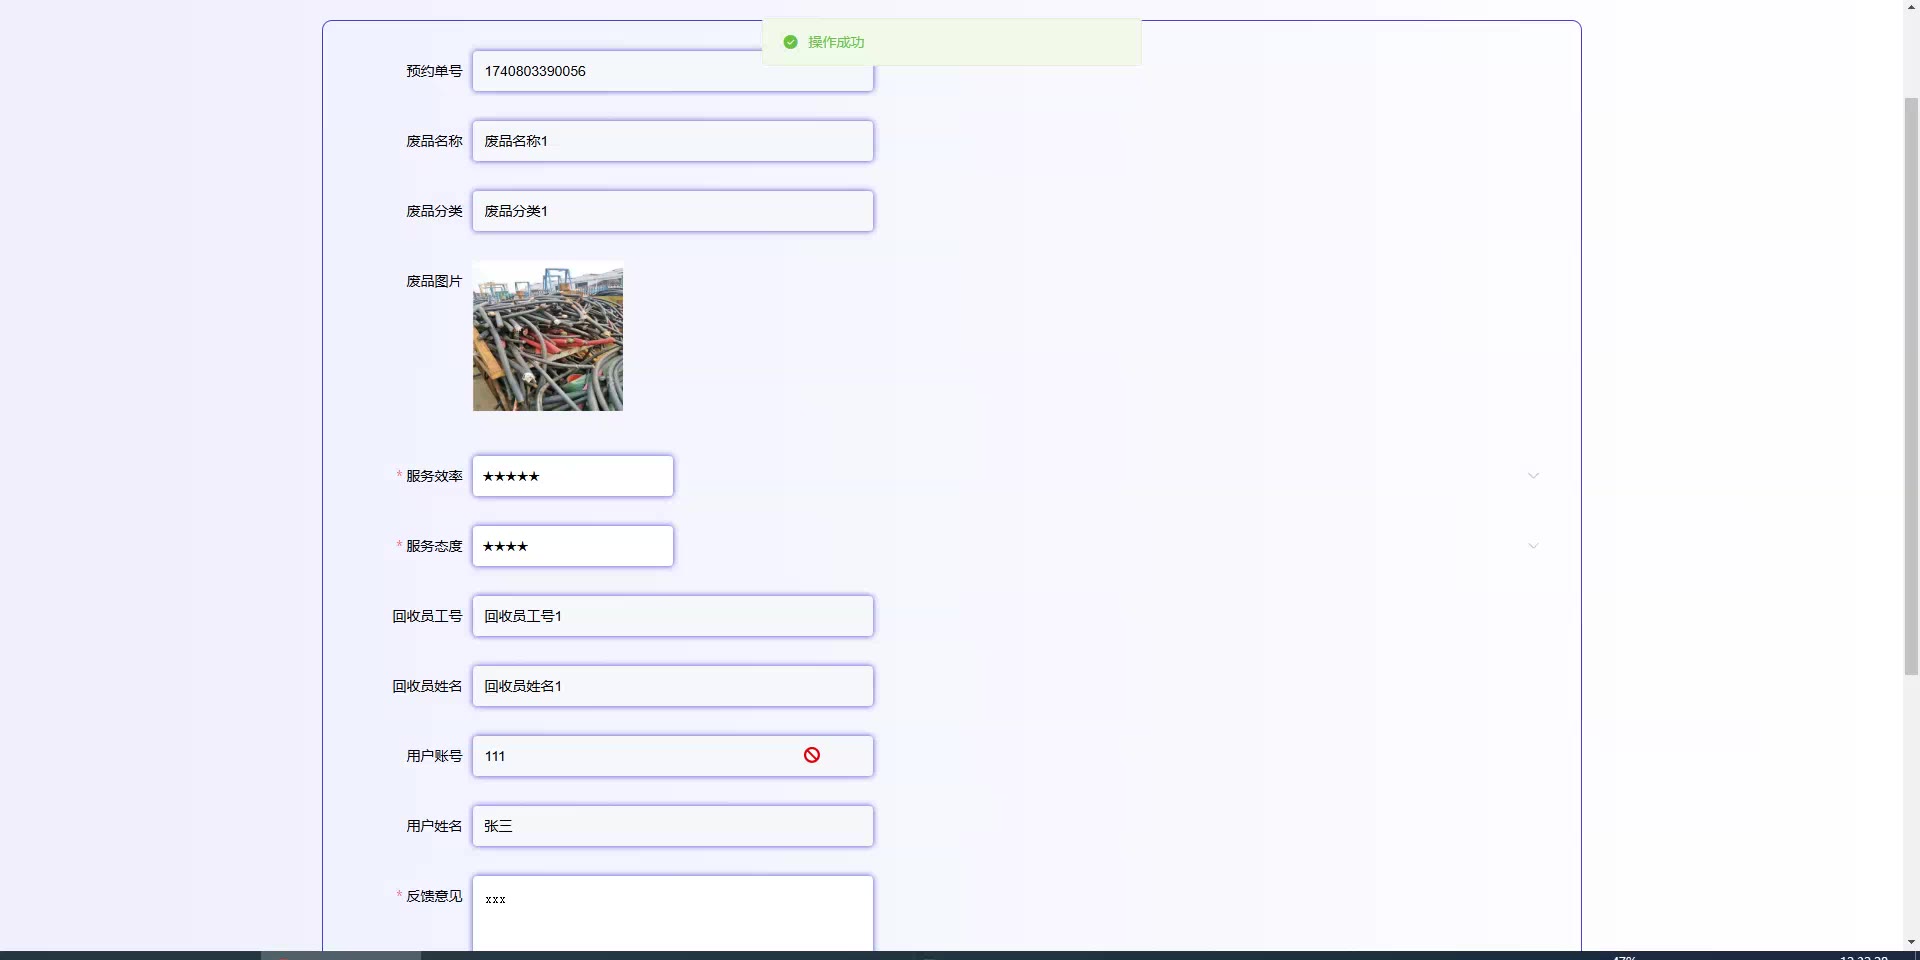
Task: Open the 服务效率 star rating dropdown
Action: pyautogui.click(x=572, y=476)
